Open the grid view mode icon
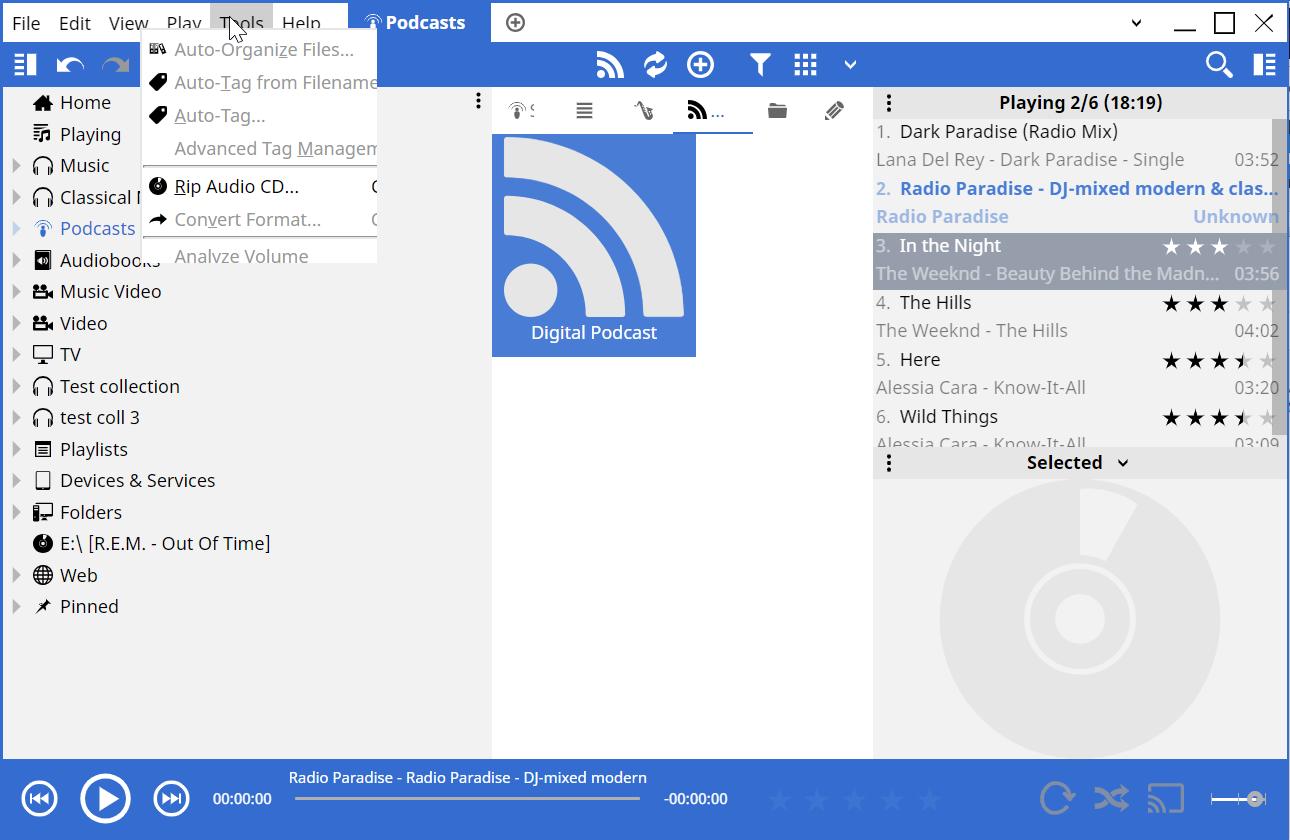 click(805, 65)
